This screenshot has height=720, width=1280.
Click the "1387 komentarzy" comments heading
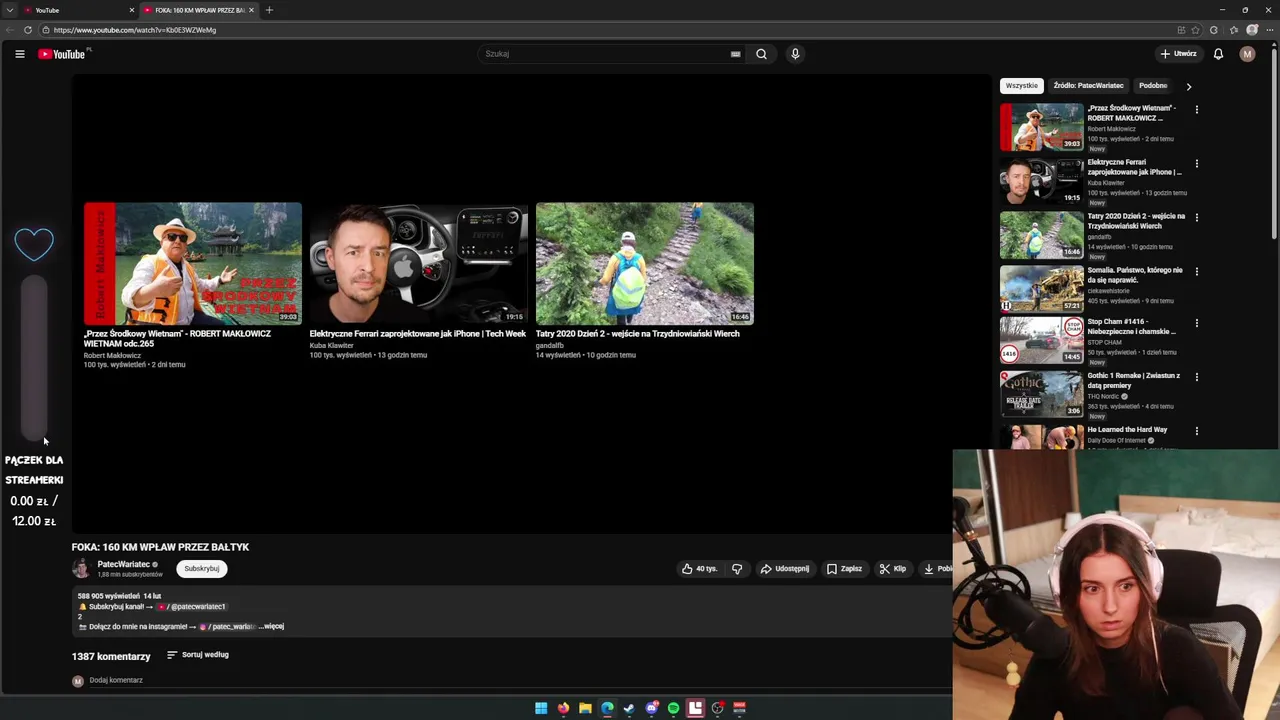tap(111, 656)
